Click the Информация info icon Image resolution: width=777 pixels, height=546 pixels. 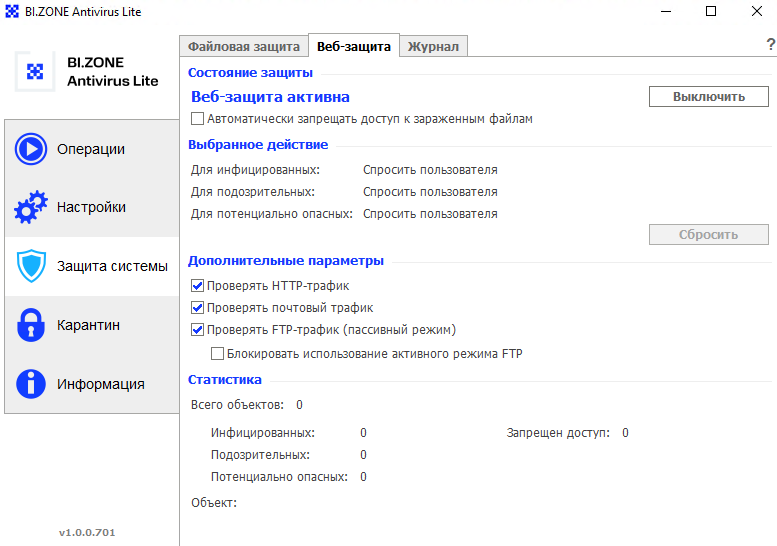[x=31, y=384]
